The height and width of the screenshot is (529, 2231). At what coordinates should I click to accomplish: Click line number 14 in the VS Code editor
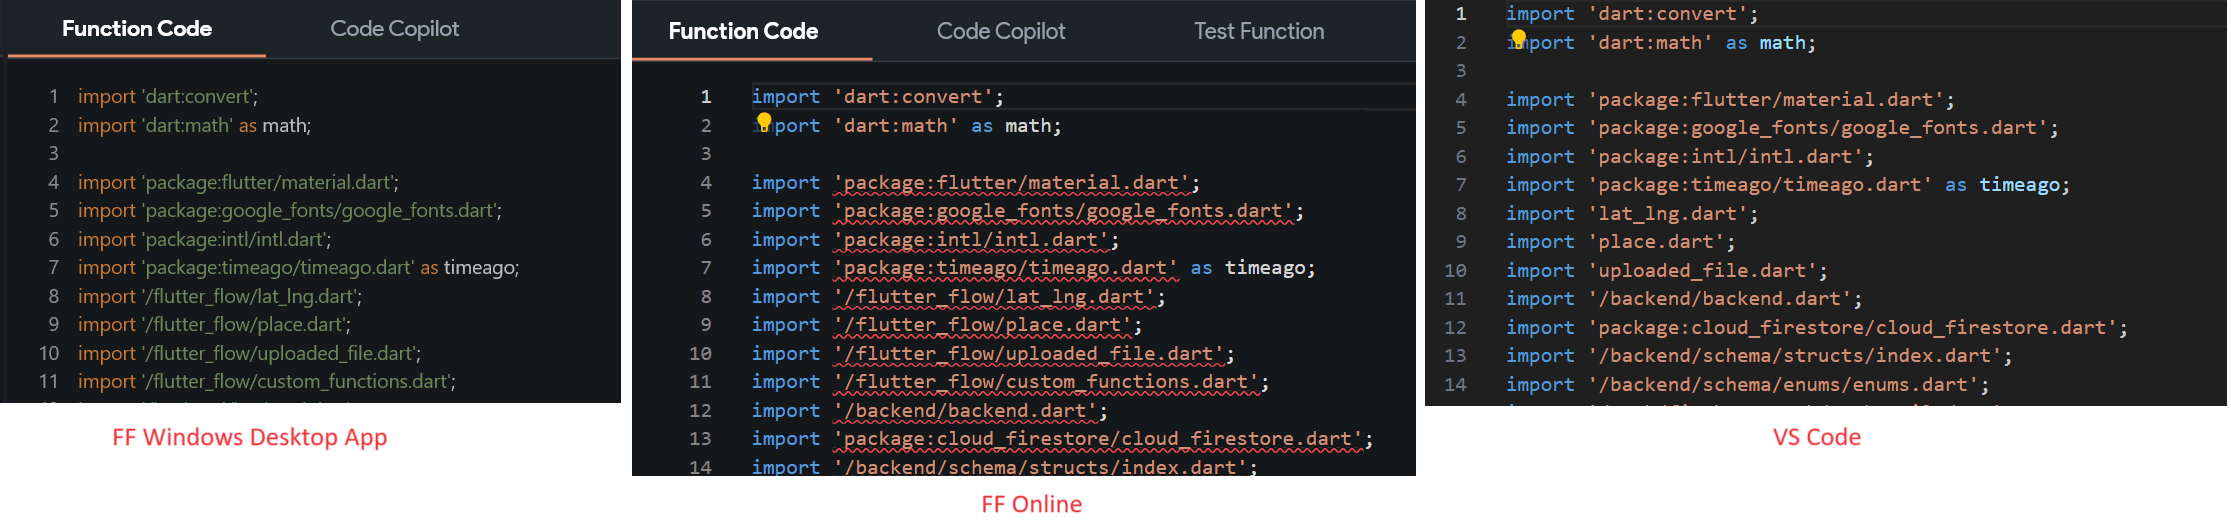click(1455, 385)
